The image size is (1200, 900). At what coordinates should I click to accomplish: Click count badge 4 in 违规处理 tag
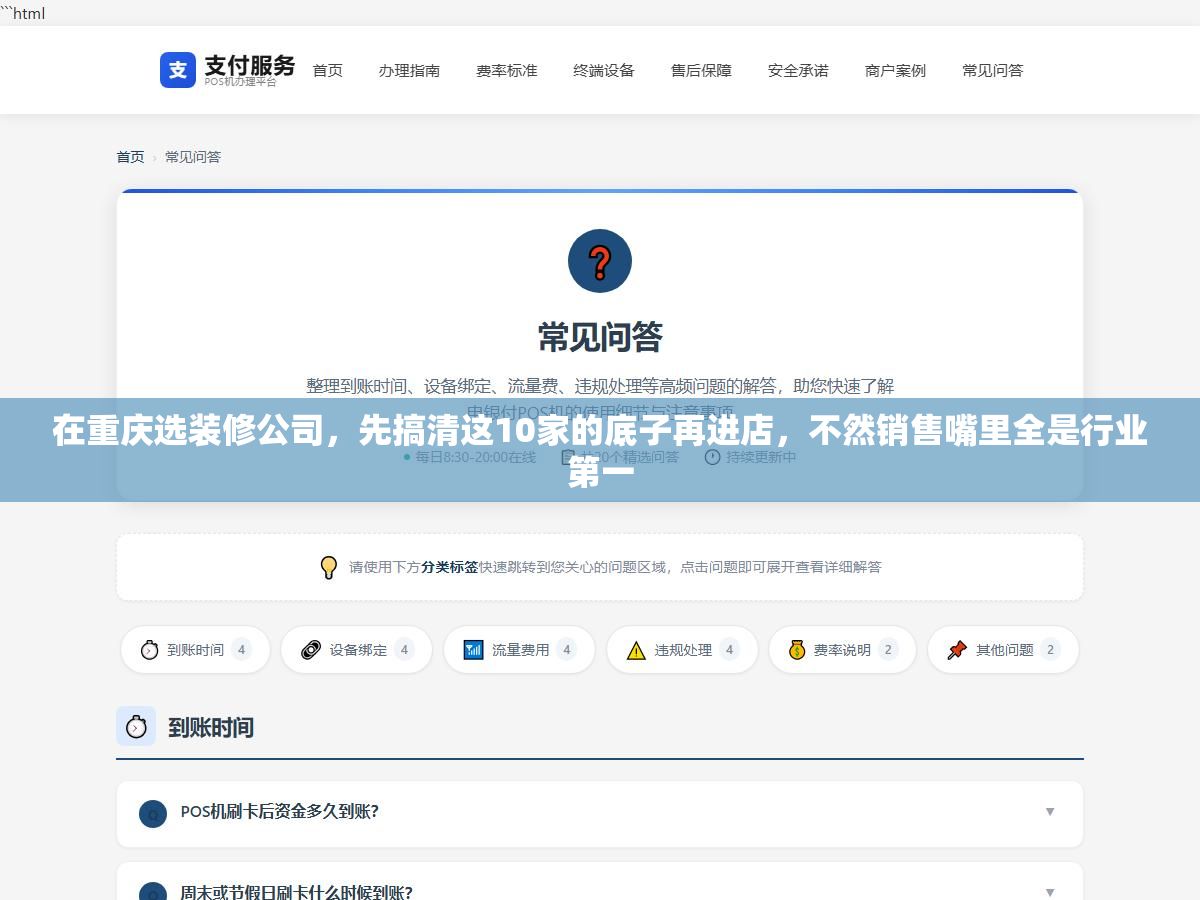coord(729,650)
